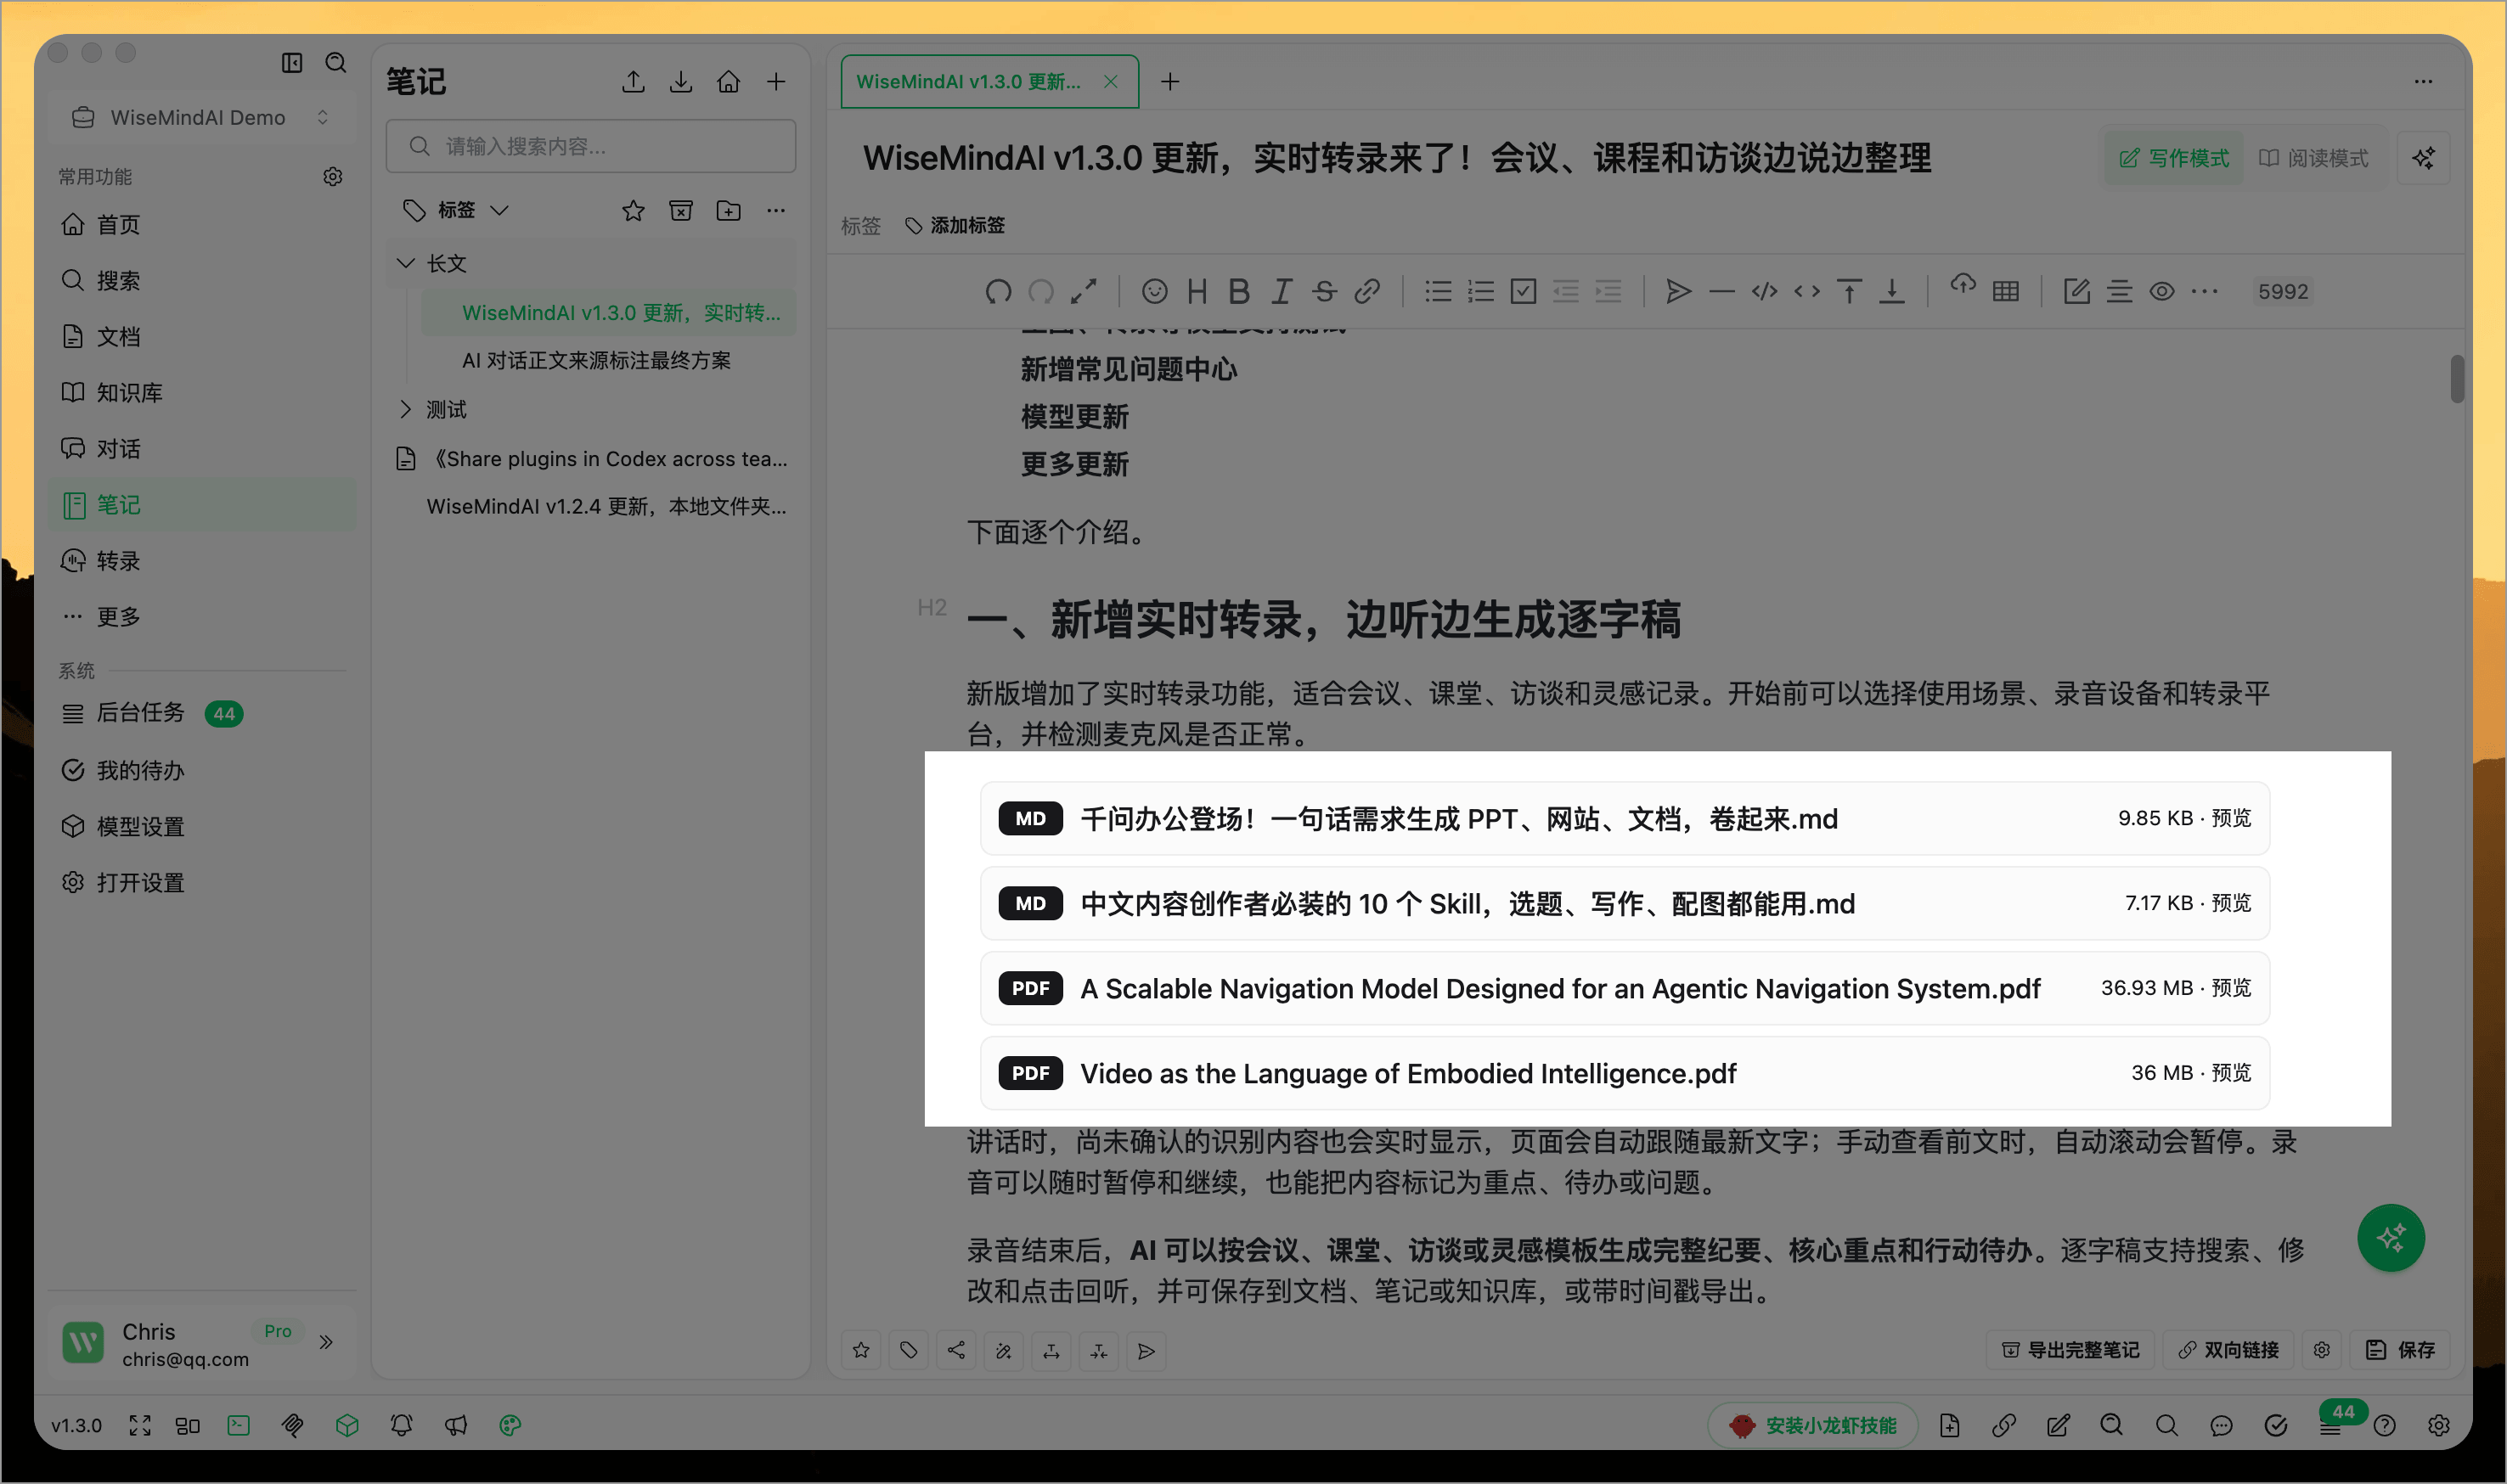Viewport: 2507px width, 1484px height.
Task: Open notifications bell in status bar
Action: (401, 1425)
